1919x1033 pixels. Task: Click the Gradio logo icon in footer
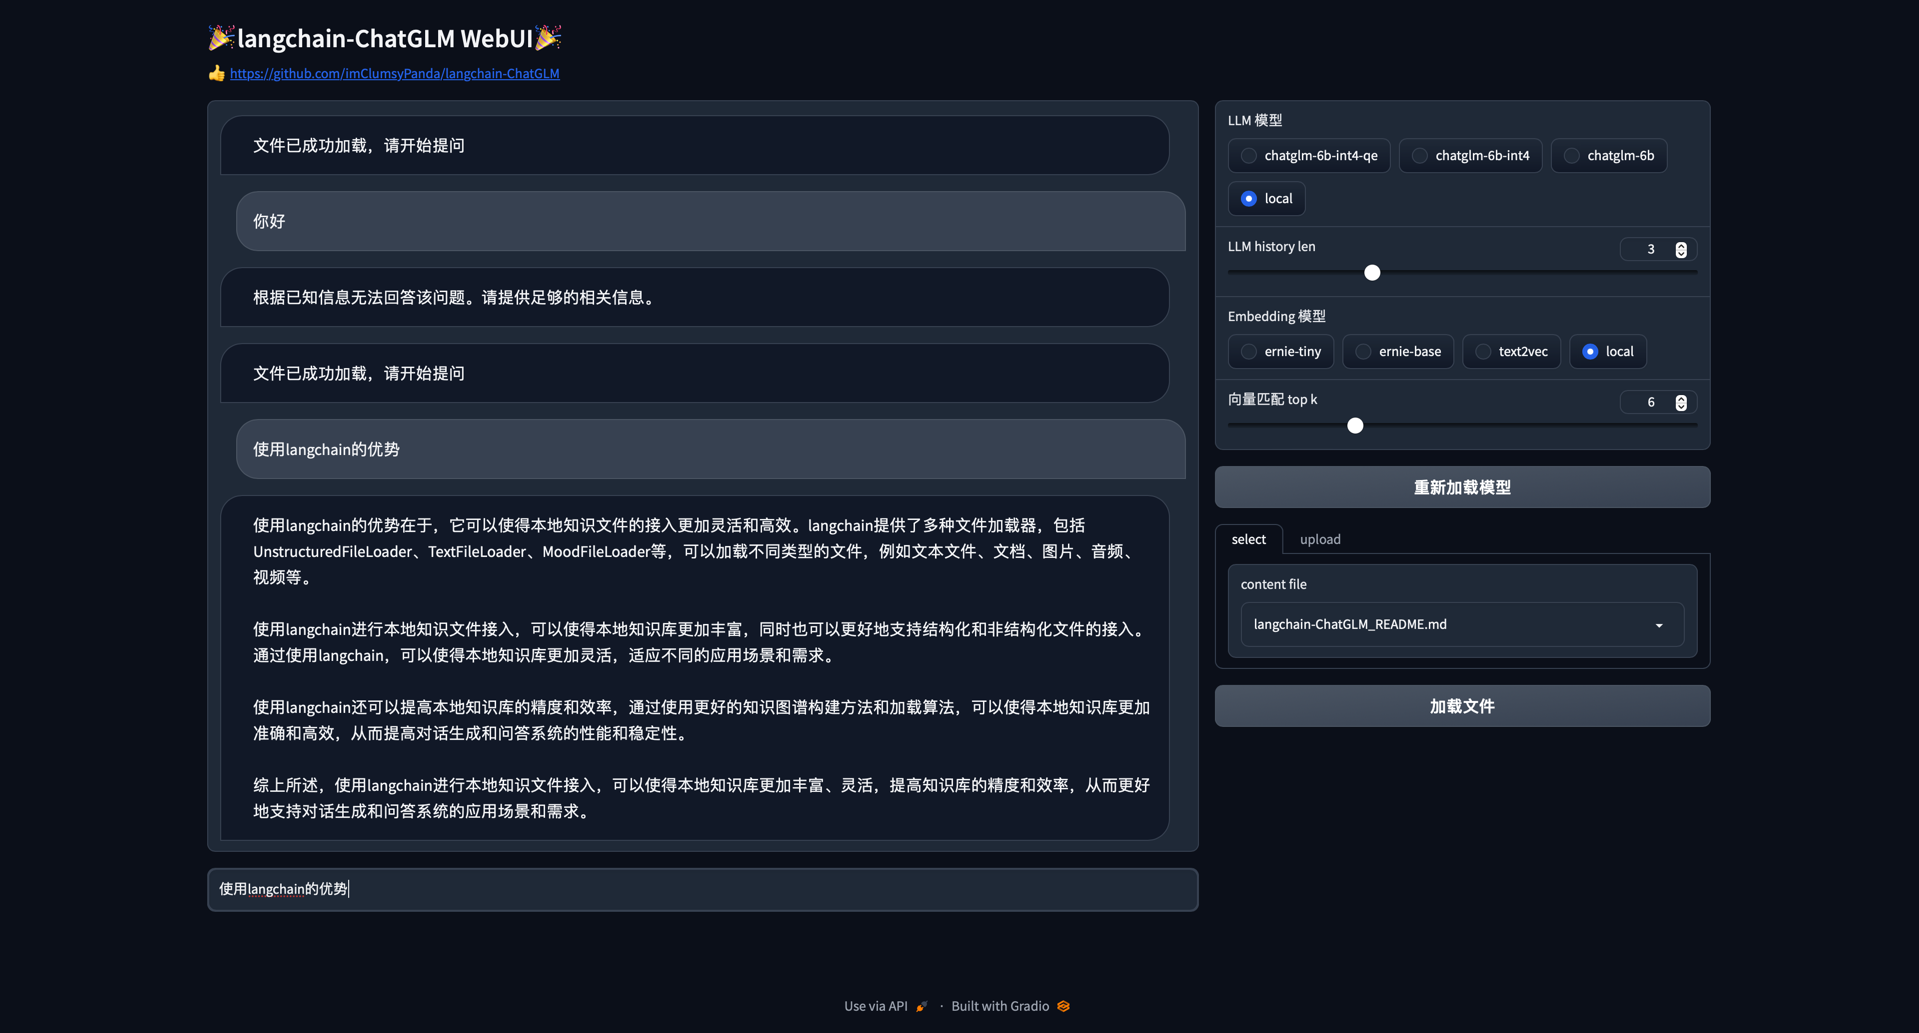pos(1063,1006)
